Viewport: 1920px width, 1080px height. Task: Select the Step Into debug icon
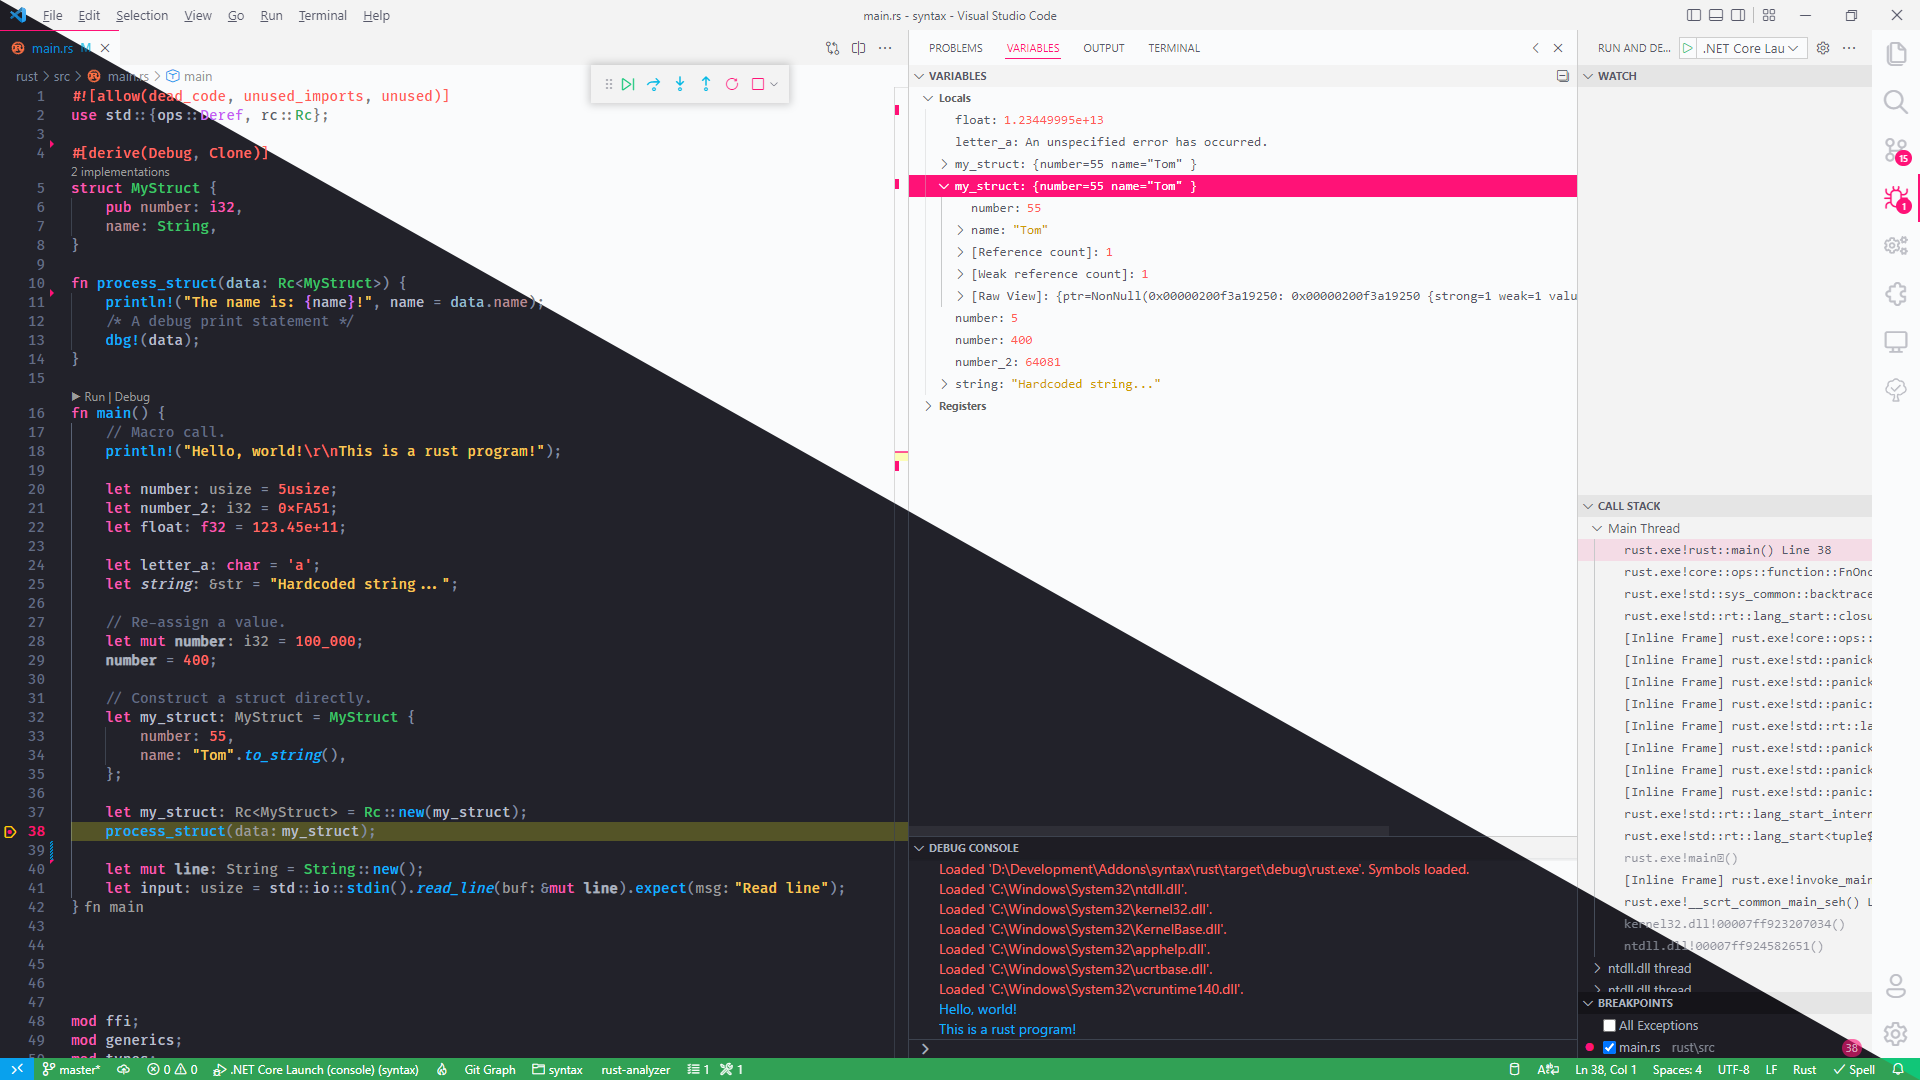pos(680,84)
